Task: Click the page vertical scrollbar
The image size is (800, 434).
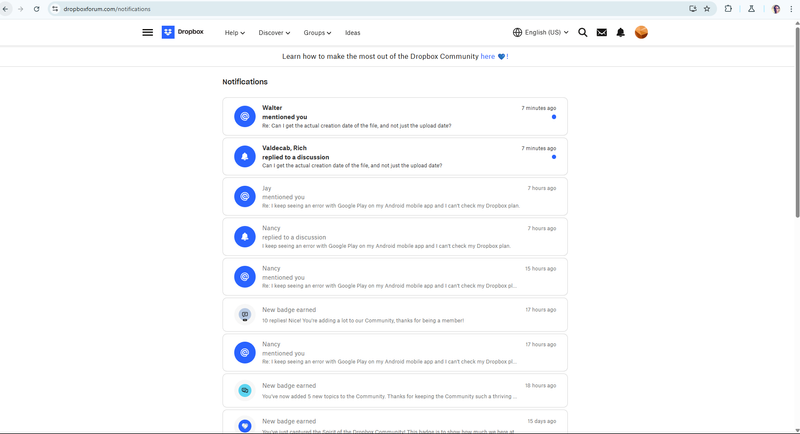Action: tap(796, 120)
